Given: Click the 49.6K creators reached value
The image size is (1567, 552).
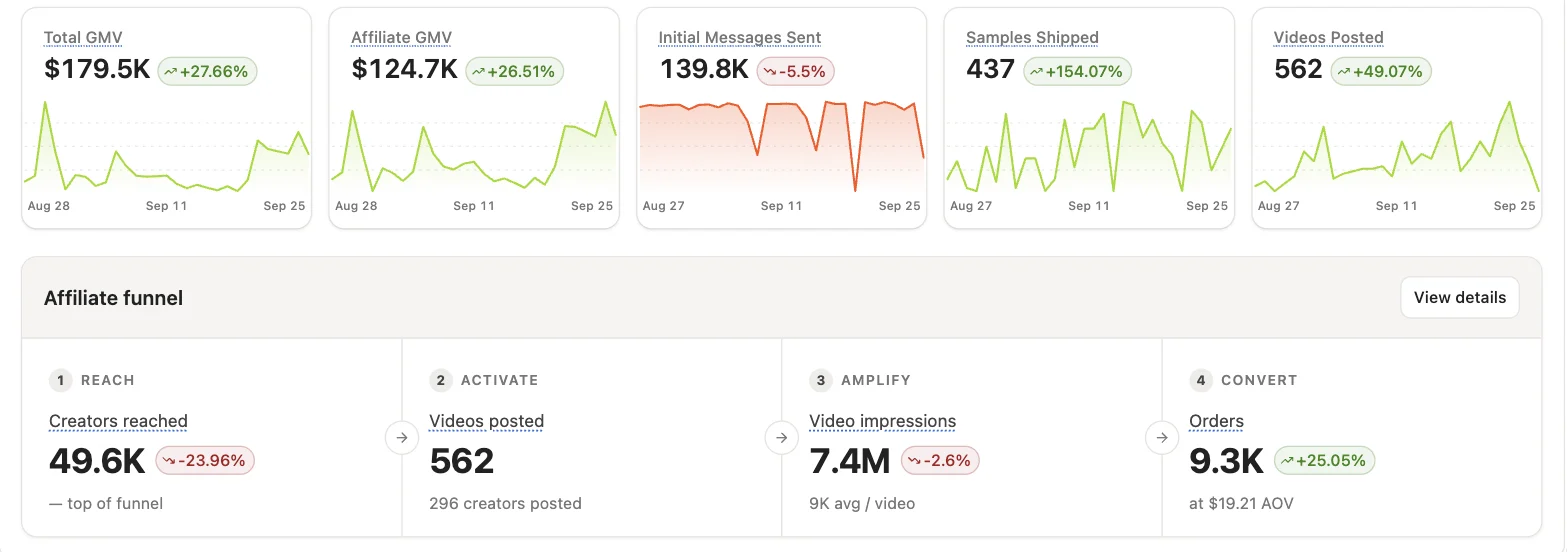Looking at the screenshot, I should 97,461.
